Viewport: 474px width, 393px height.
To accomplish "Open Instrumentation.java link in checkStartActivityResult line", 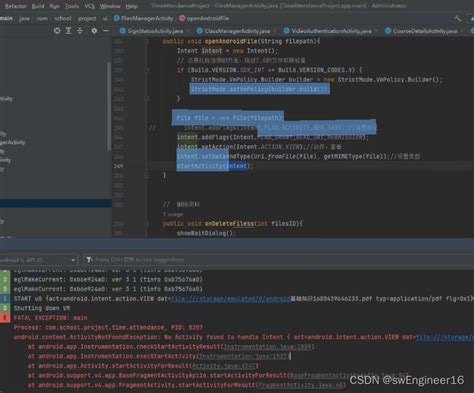I will click(x=268, y=347).
